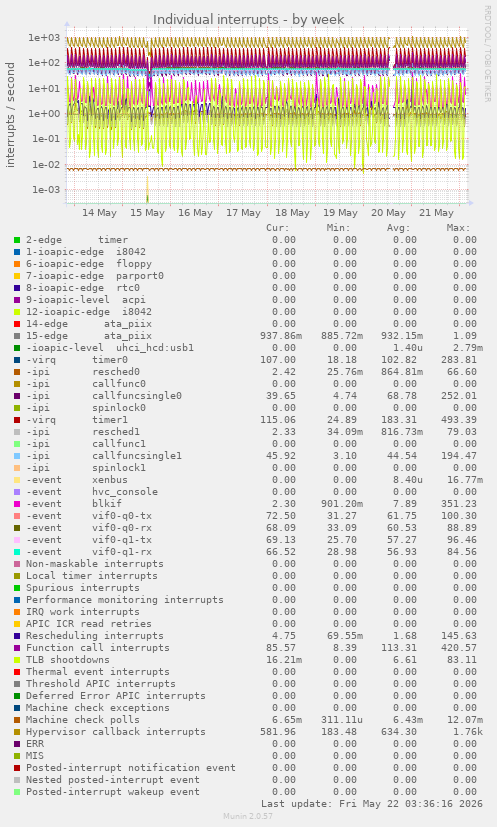Click the Machine check polls orange swatch
Screen dimensions: 497x827
[17, 720]
